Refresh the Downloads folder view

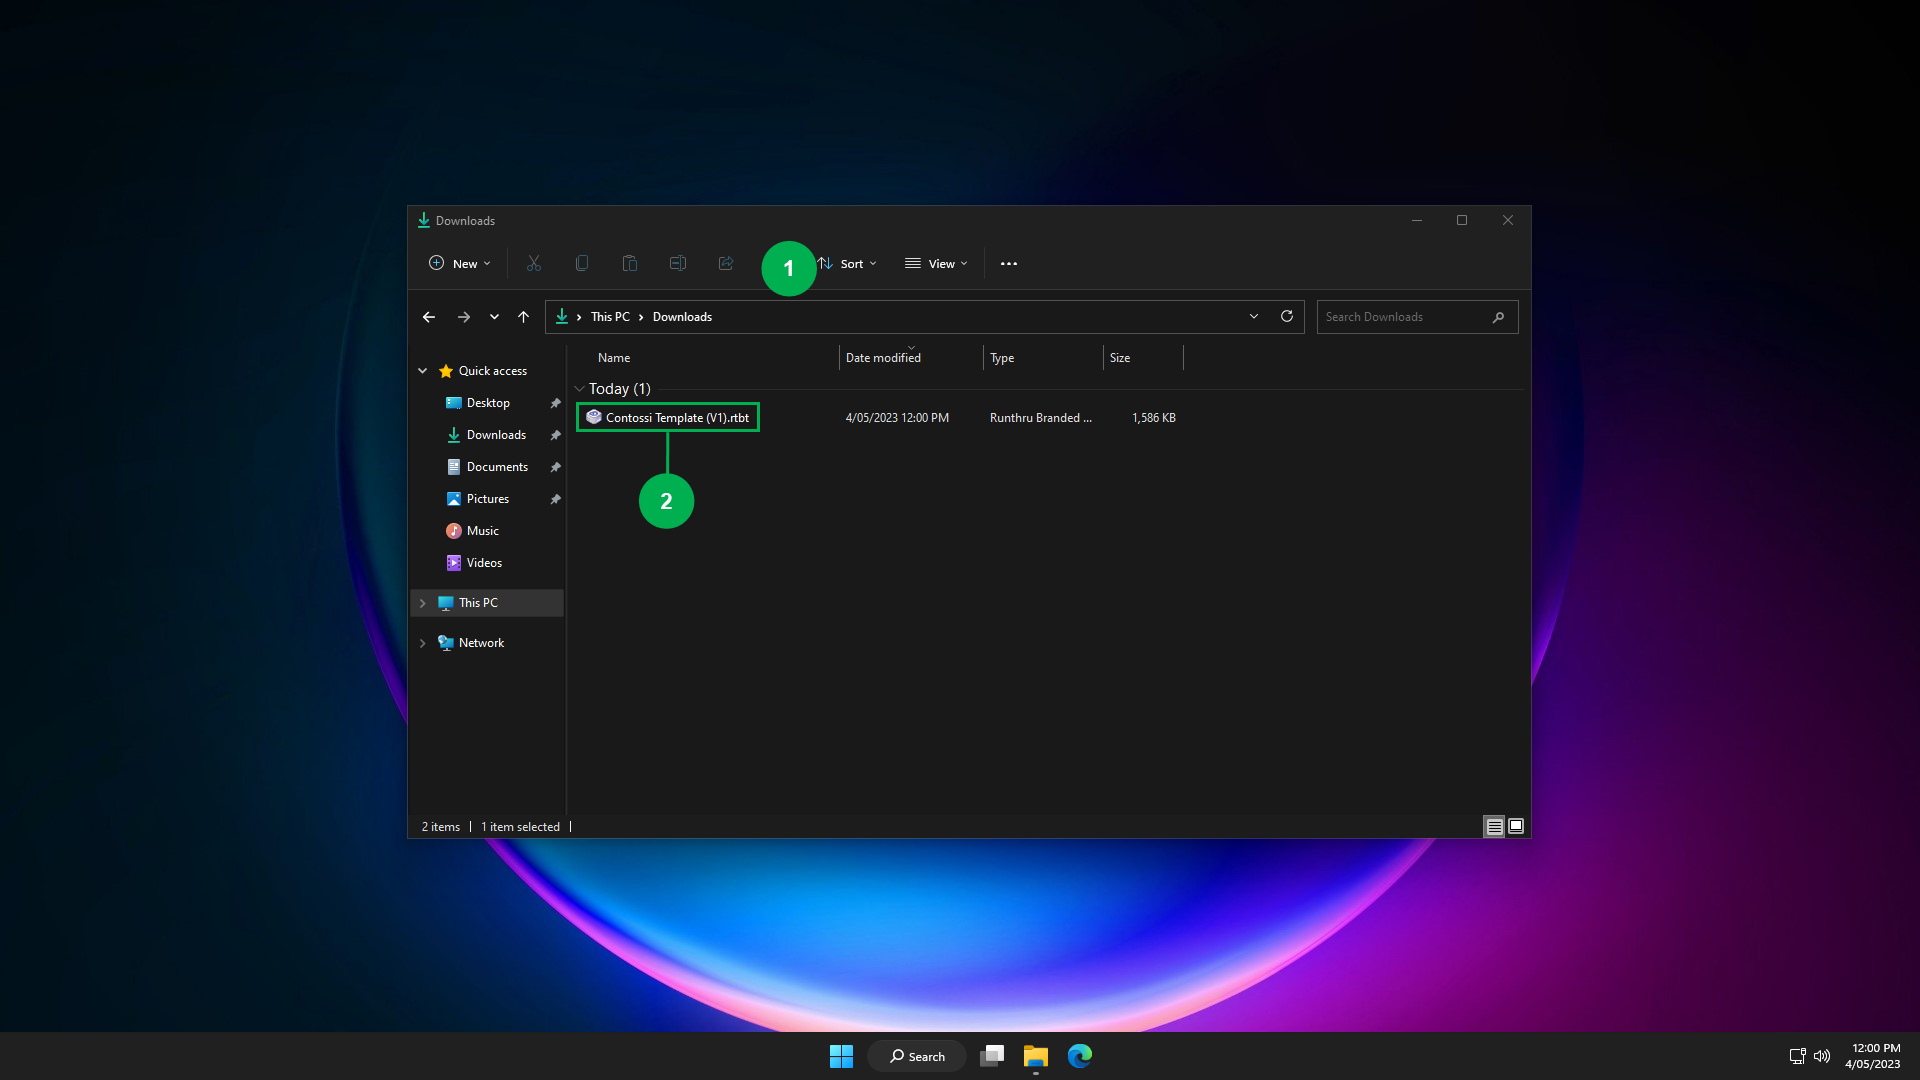(x=1287, y=317)
